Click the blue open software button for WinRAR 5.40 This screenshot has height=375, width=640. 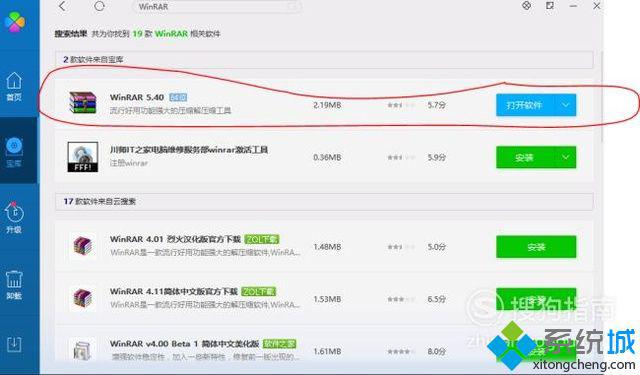click(525, 105)
